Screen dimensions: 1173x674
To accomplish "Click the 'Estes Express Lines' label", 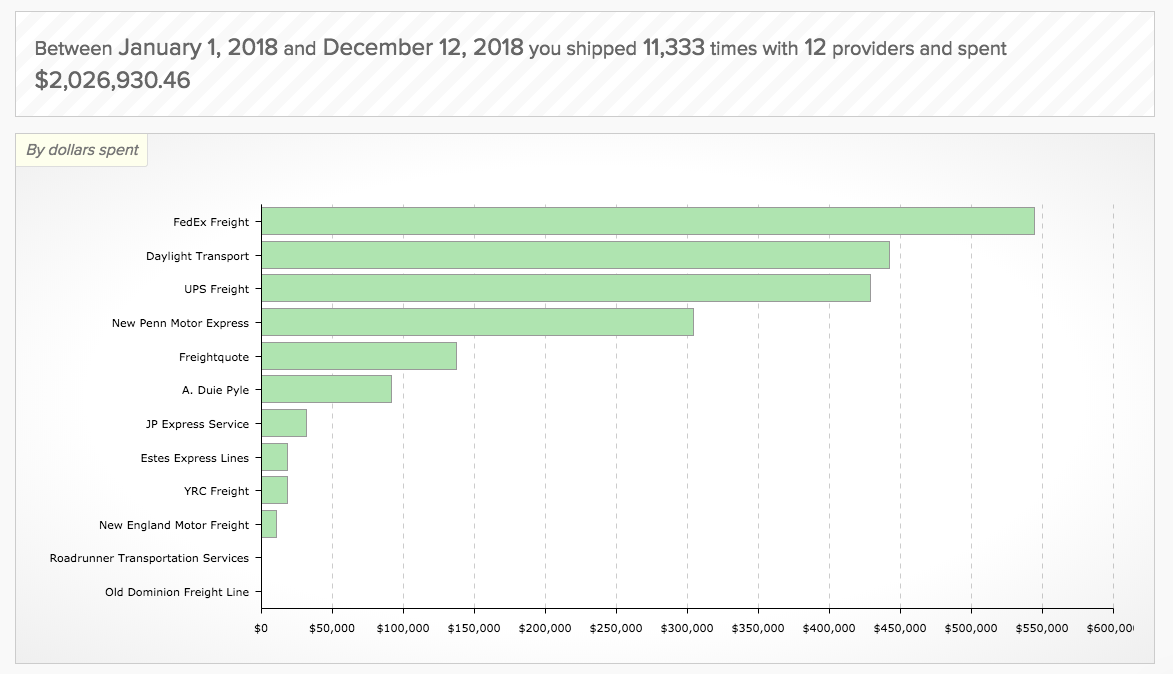I will click(x=195, y=458).
